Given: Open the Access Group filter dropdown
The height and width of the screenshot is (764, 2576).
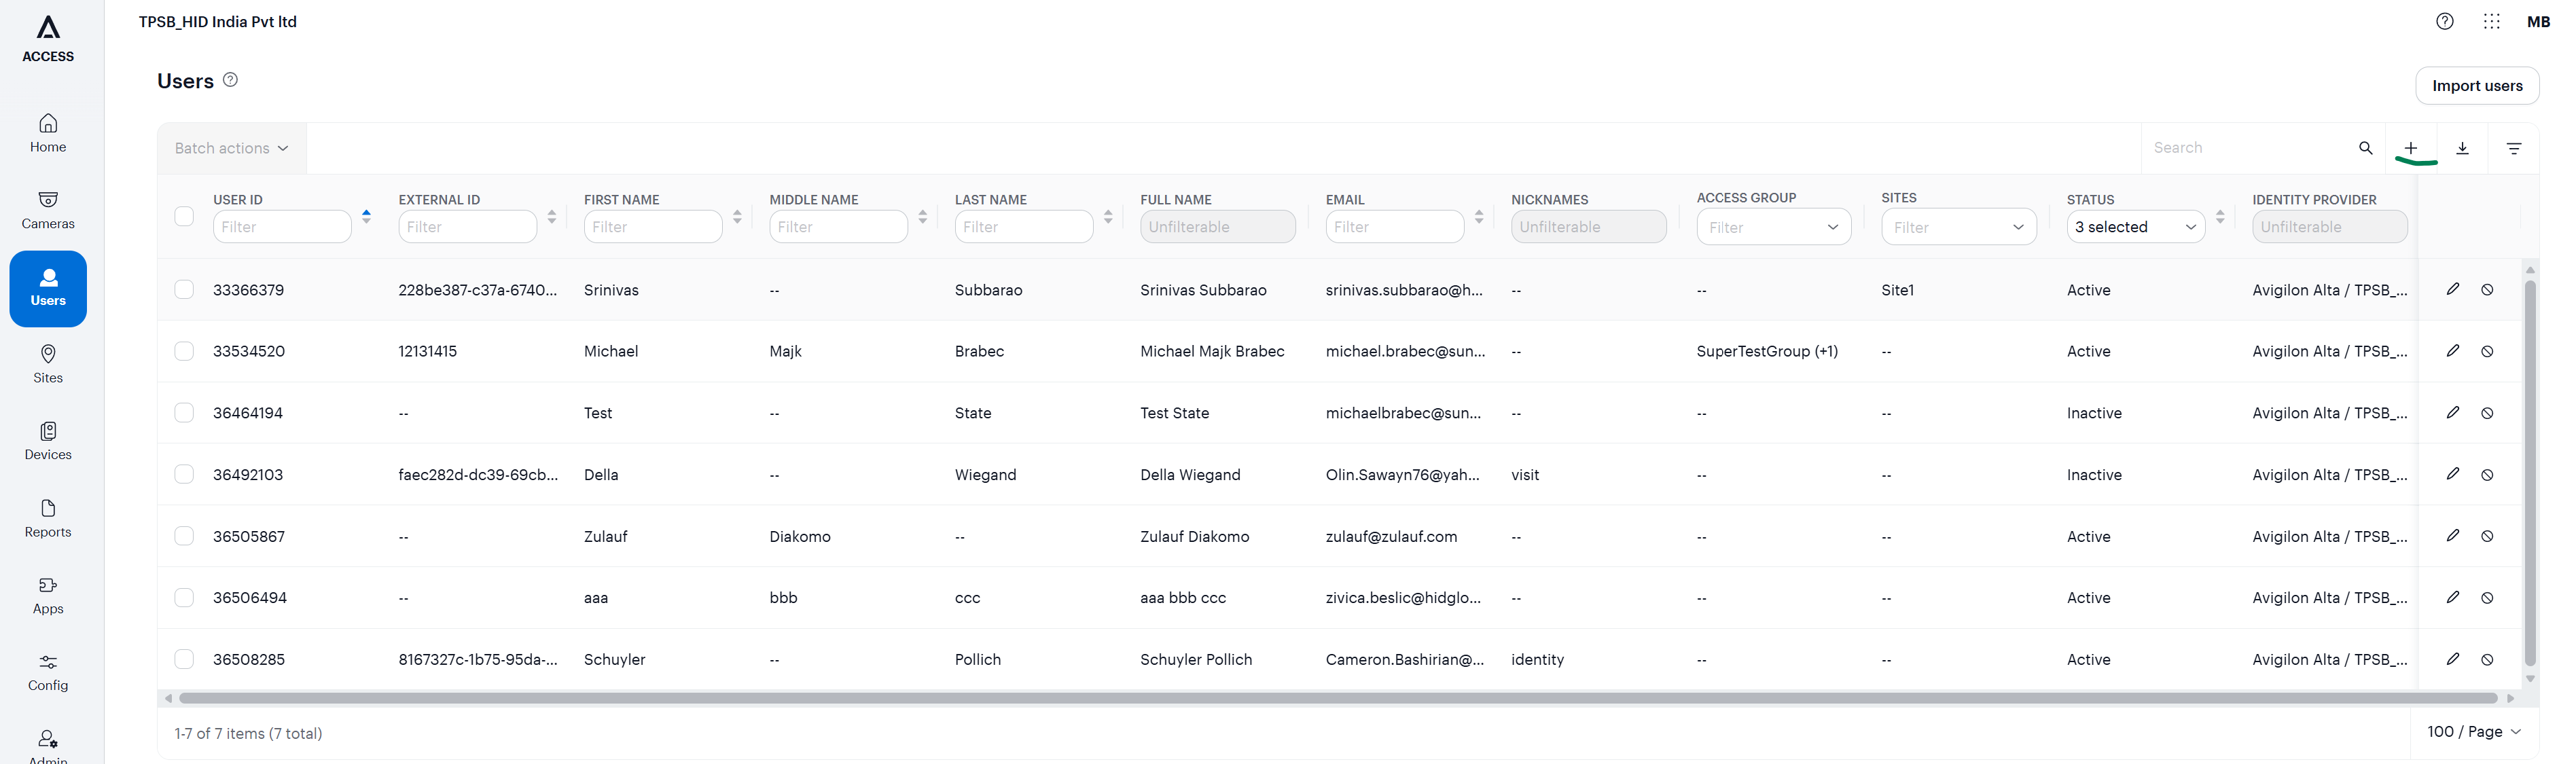Looking at the screenshot, I should pyautogui.click(x=1773, y=227).
